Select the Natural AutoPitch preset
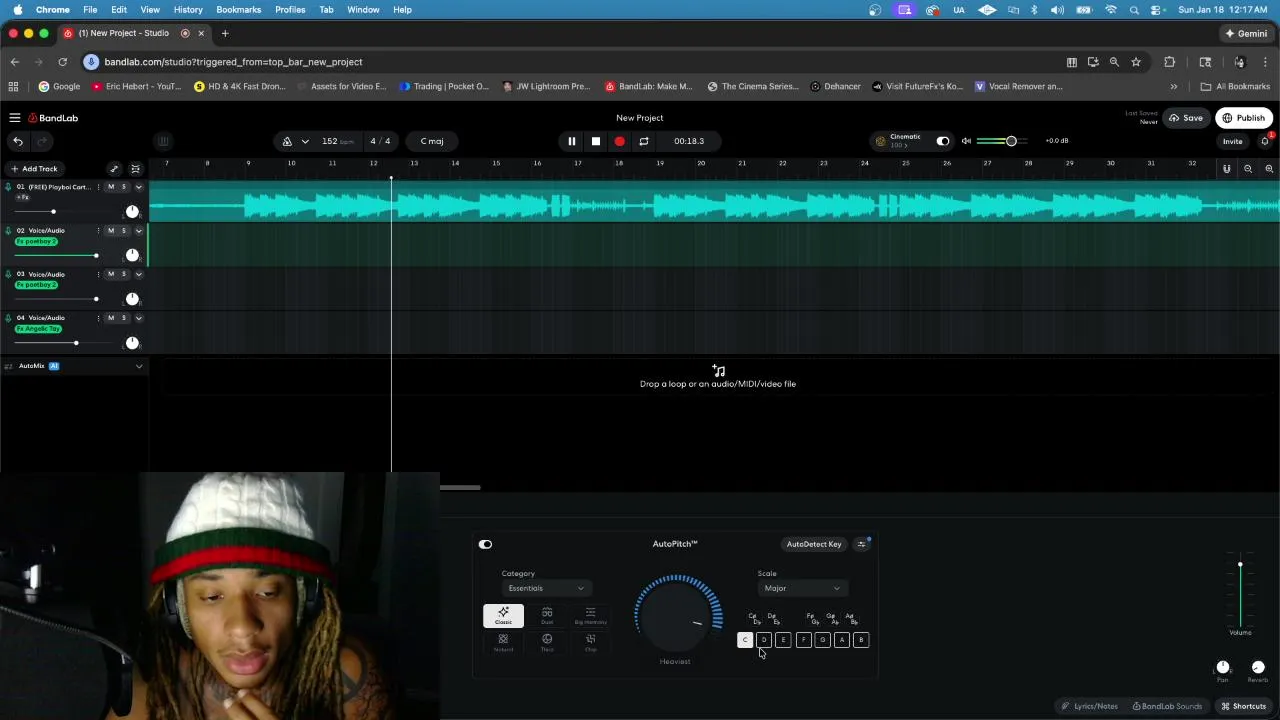Viewport: 1280px width, 720px height. [x=503, y=642]
